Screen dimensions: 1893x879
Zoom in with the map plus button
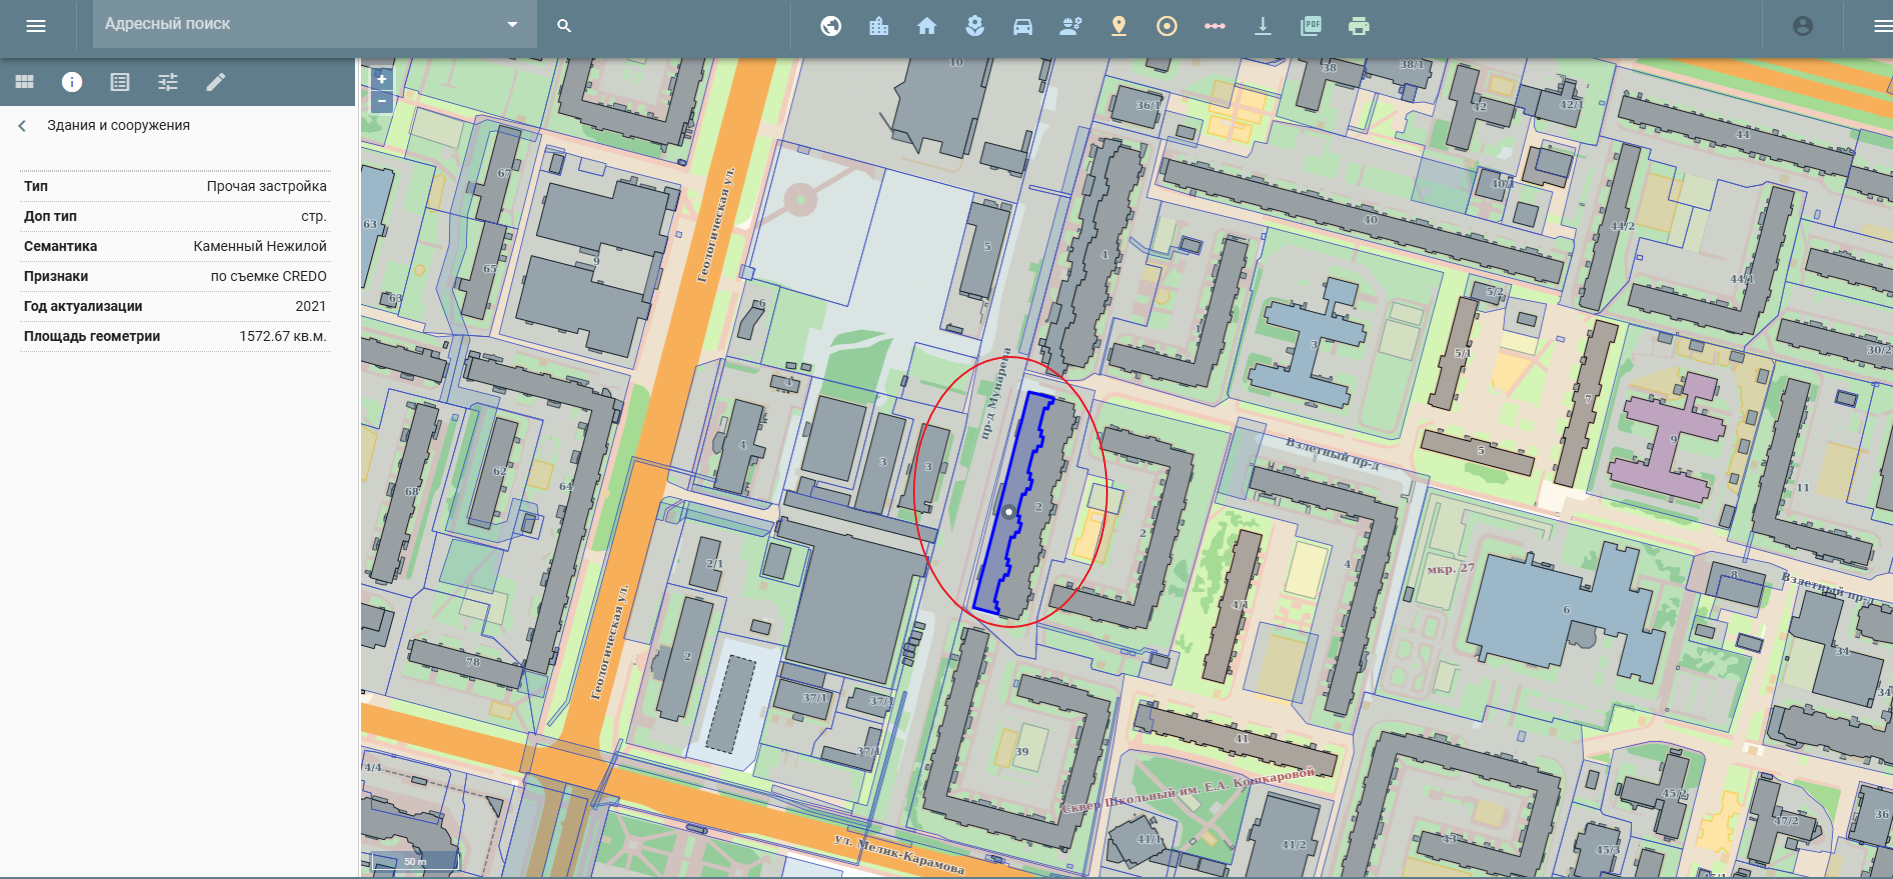click(x=381, y=79)
